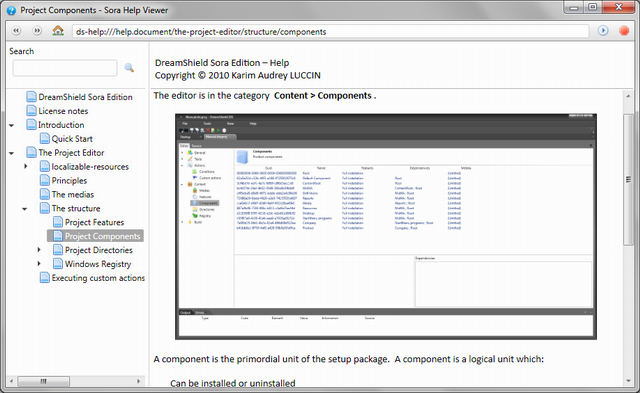Collapse the Introduction tree node
Screen dimensions: 640x393
click(x=11, y=125)
